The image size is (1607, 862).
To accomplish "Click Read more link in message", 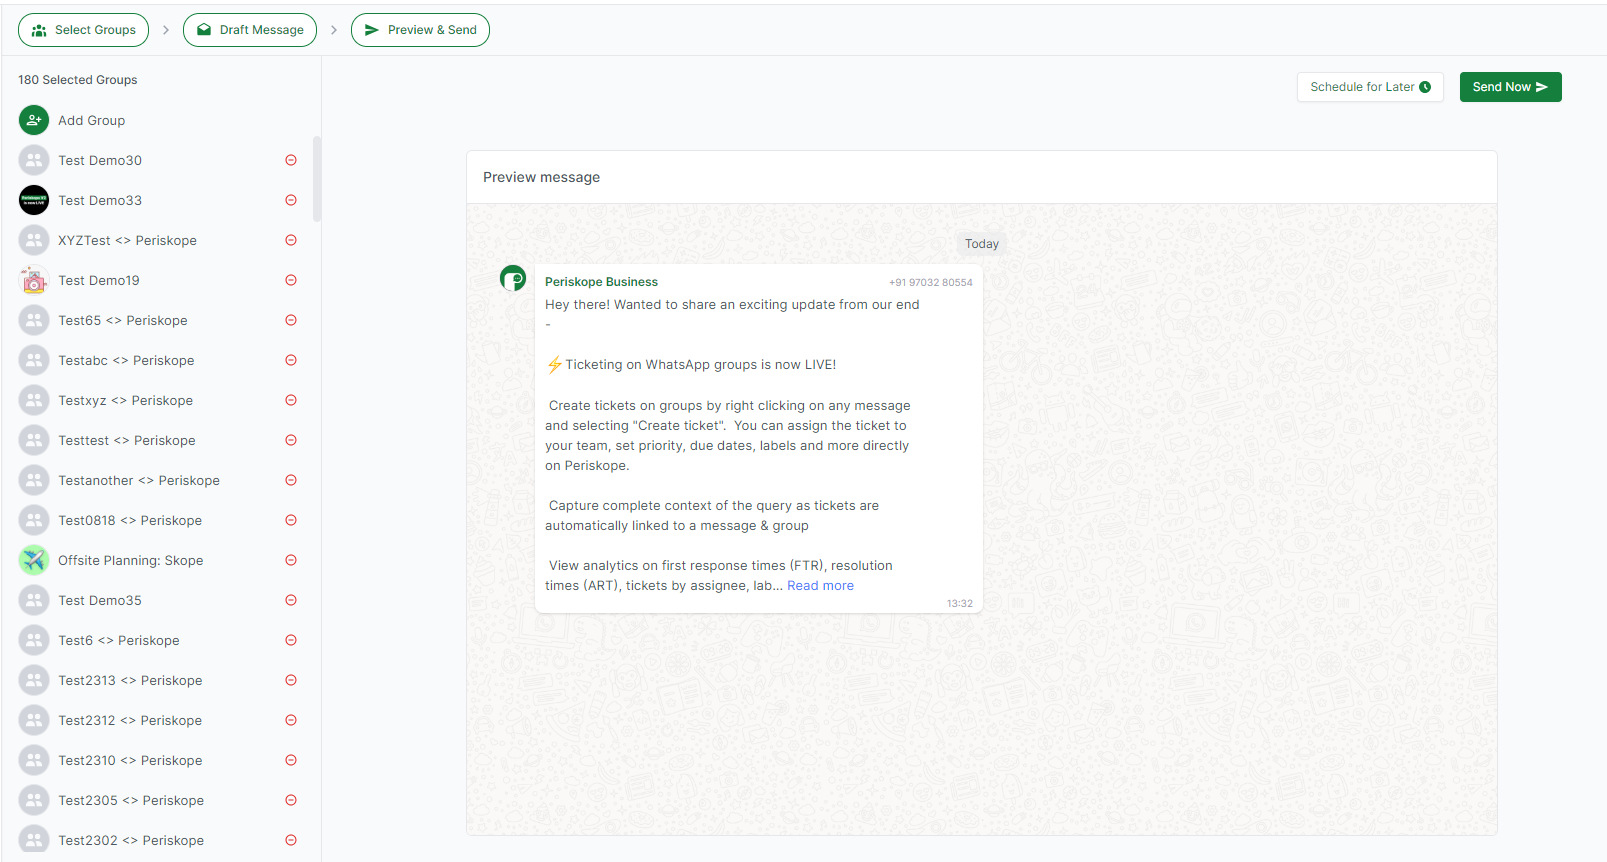I will pyautogui.click(x=820, y=586).
